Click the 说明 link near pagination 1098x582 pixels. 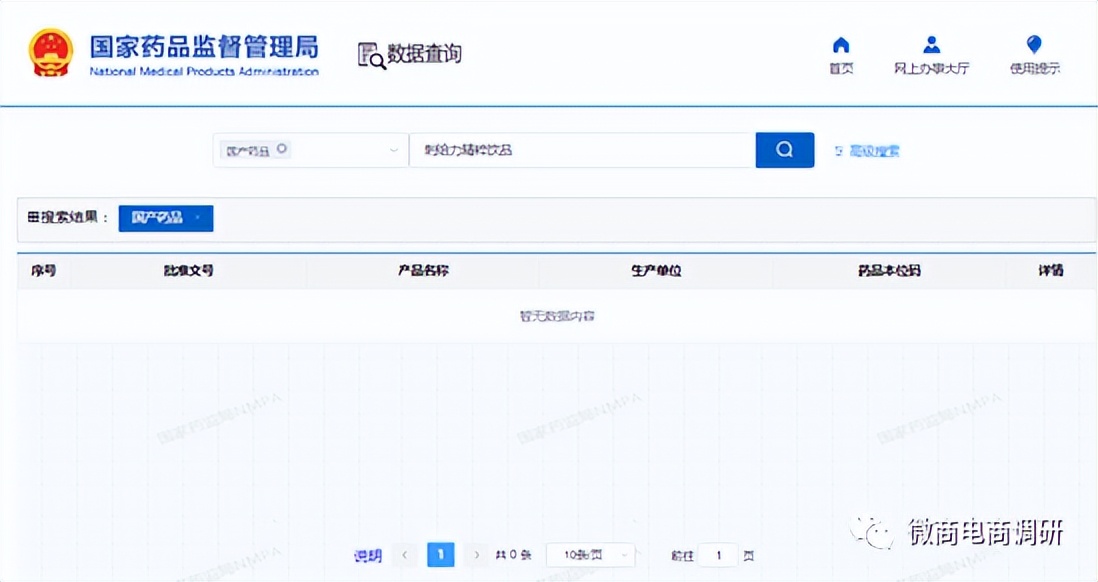[370, 555]
